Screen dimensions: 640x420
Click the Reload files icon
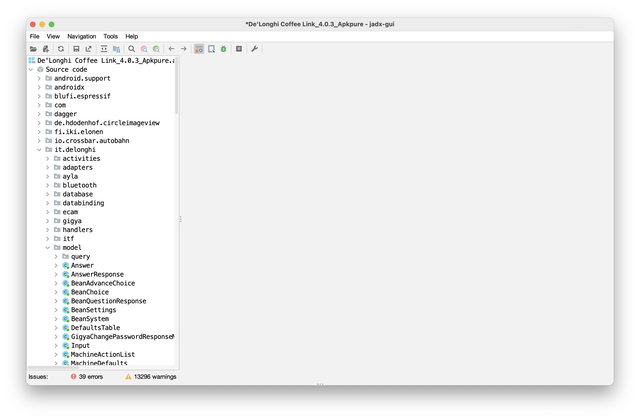[x=61, y=49]
